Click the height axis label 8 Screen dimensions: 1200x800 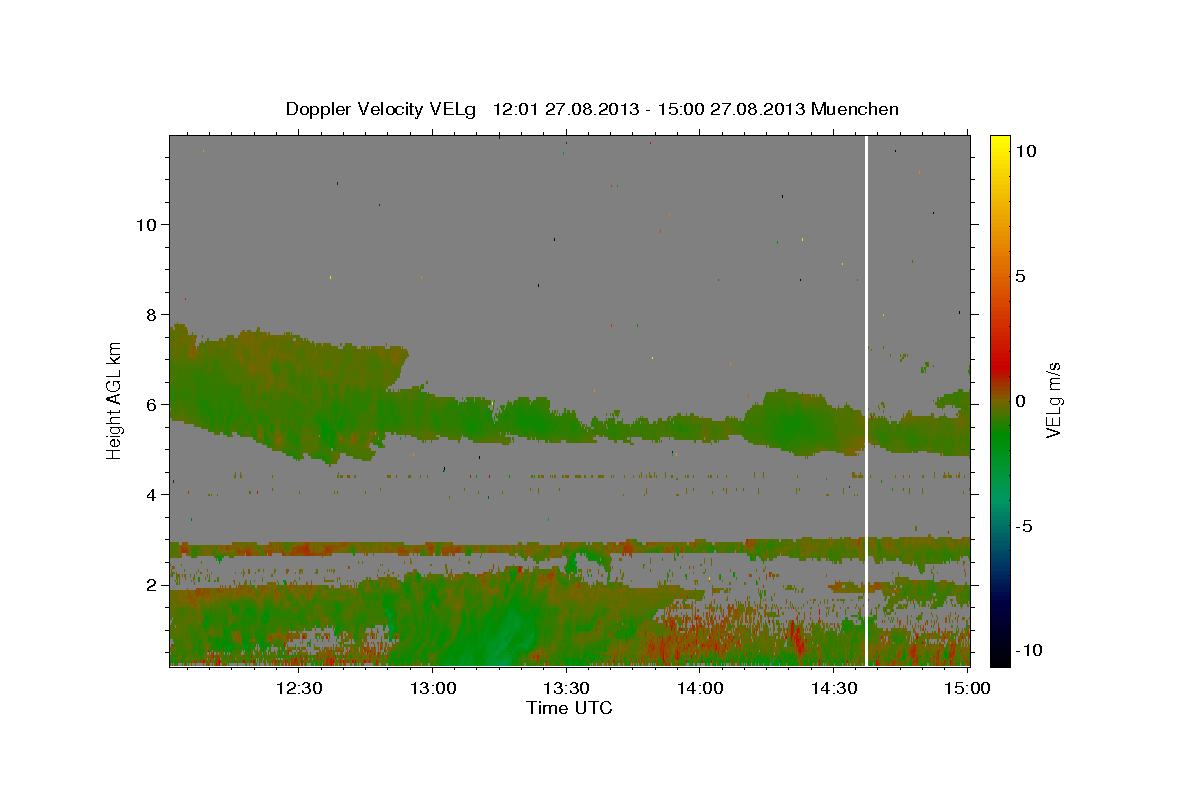pyautogui.click(x=152, y=314)
